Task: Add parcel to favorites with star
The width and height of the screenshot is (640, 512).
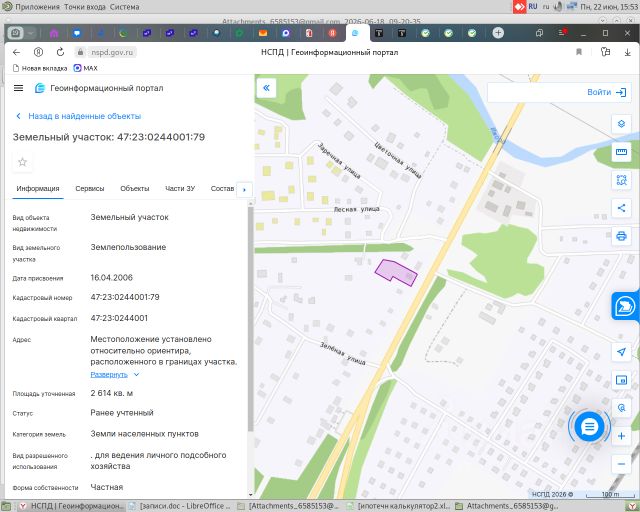Action: [22, 162]
